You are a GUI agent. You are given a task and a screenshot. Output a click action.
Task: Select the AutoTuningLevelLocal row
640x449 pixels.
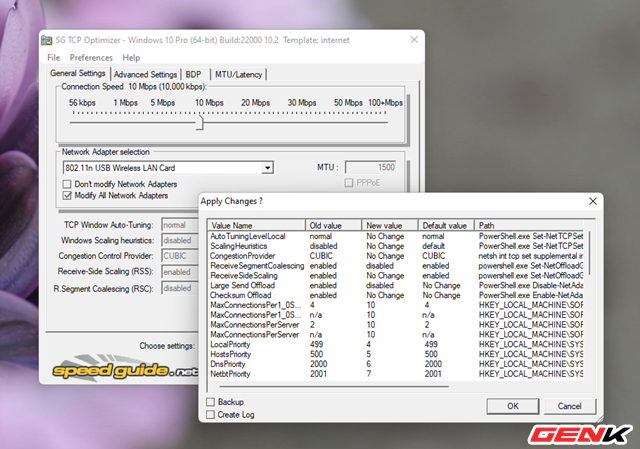click(396, 236)
